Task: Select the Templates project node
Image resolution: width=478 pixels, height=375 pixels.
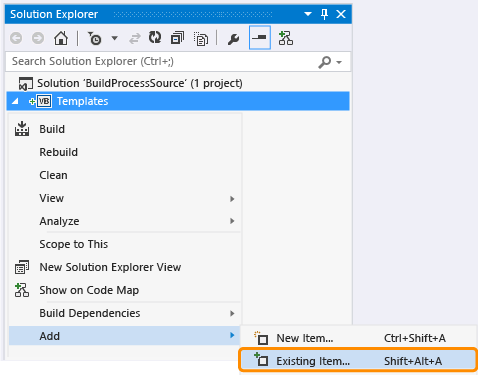Action: coord(178,101)
